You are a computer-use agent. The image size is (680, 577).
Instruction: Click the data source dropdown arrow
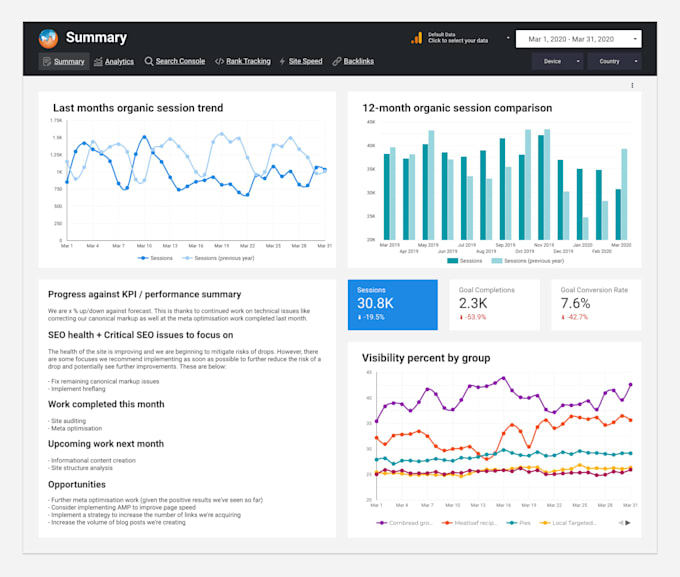tap(508, 38)
